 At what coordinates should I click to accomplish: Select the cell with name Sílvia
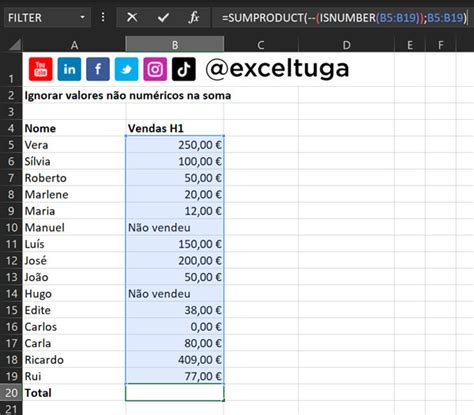pos(74,161)
